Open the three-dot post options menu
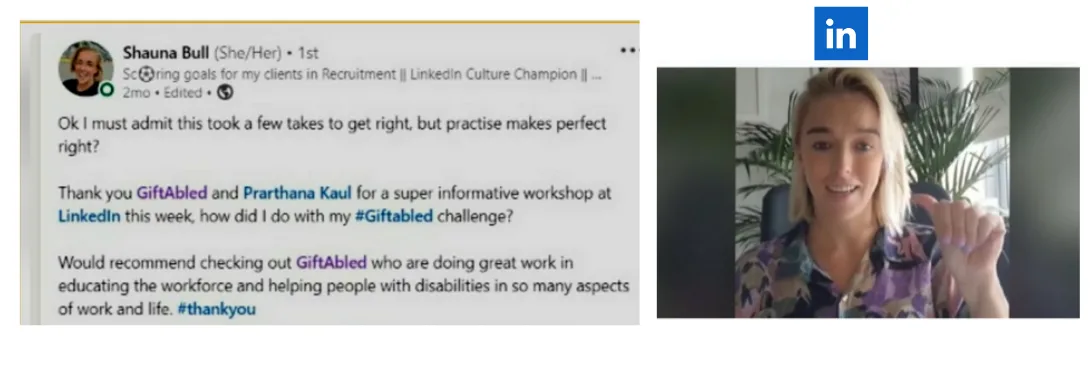This screenshot has height=370, width=1090. [628, 50]
